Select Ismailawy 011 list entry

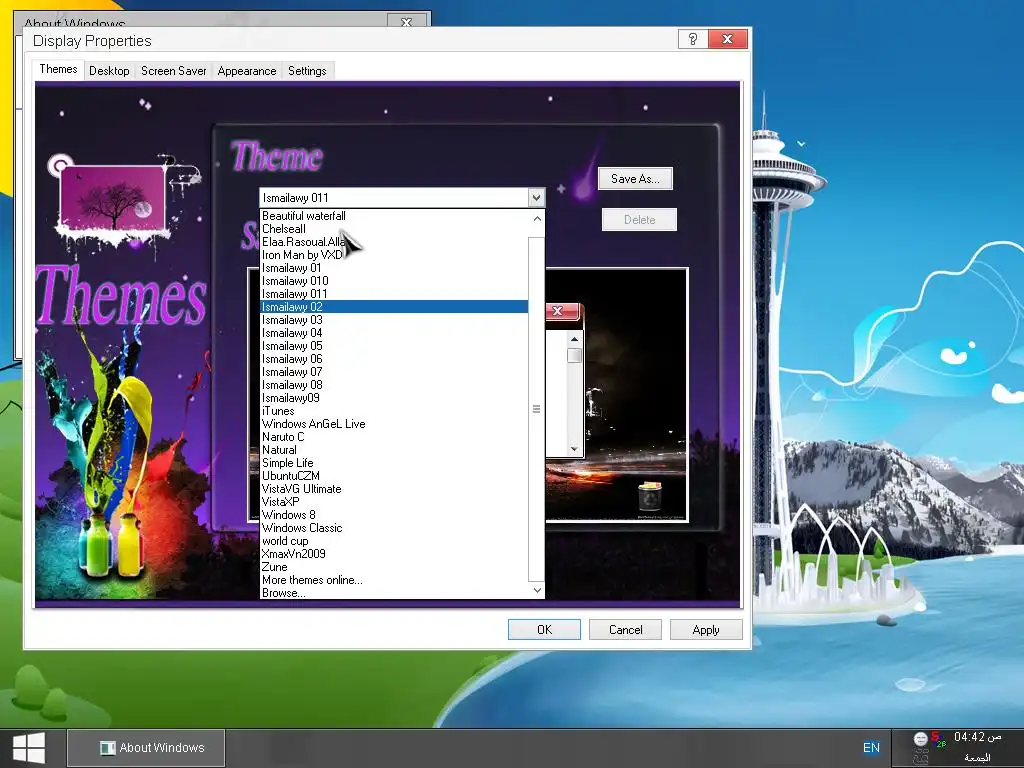(x=394, y=294)
